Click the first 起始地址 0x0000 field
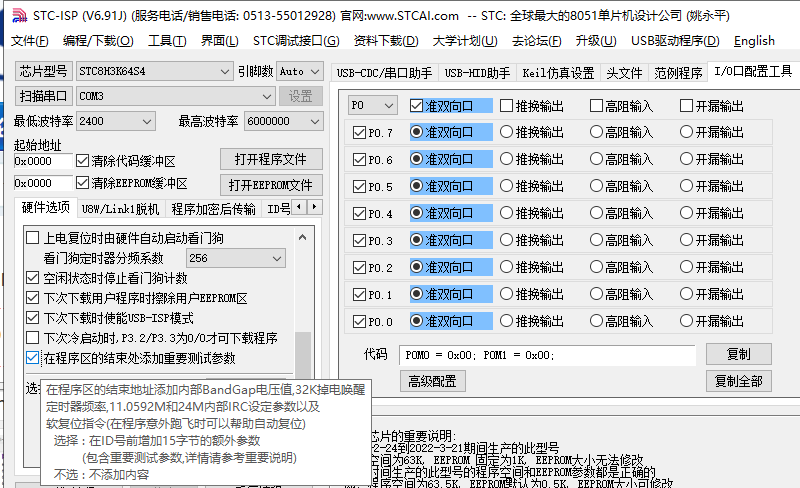The image size is (800, 488). coord(43,161)
